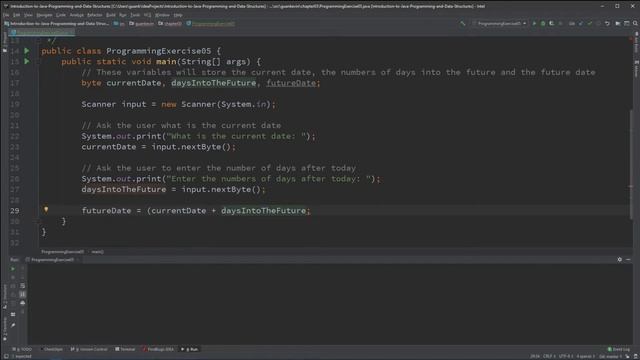The image size is (640, 360).
Task: Revert changes using the undo arrow icon
Action: pyautogui.click(x=607, y=24)
